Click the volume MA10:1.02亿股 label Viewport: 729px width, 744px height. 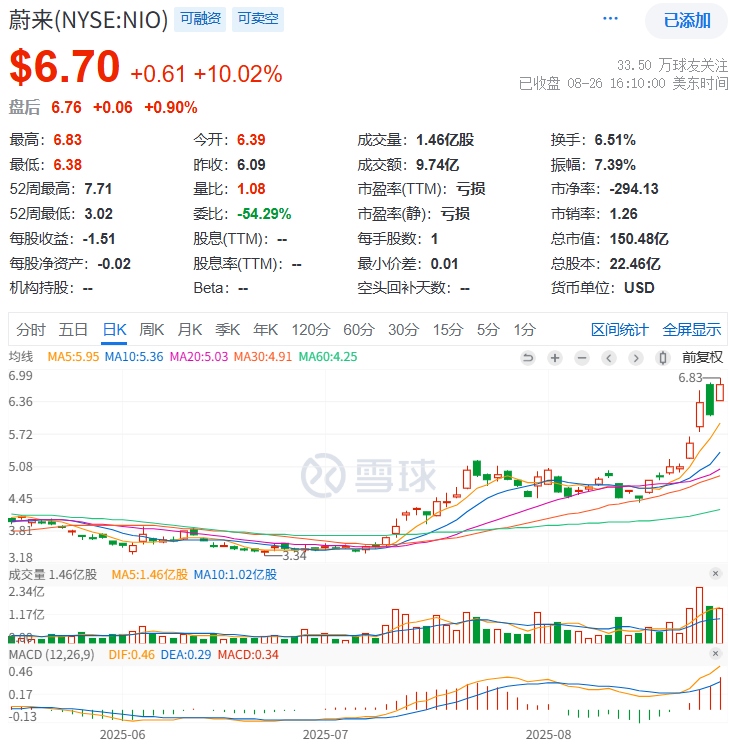coord(235,575)
